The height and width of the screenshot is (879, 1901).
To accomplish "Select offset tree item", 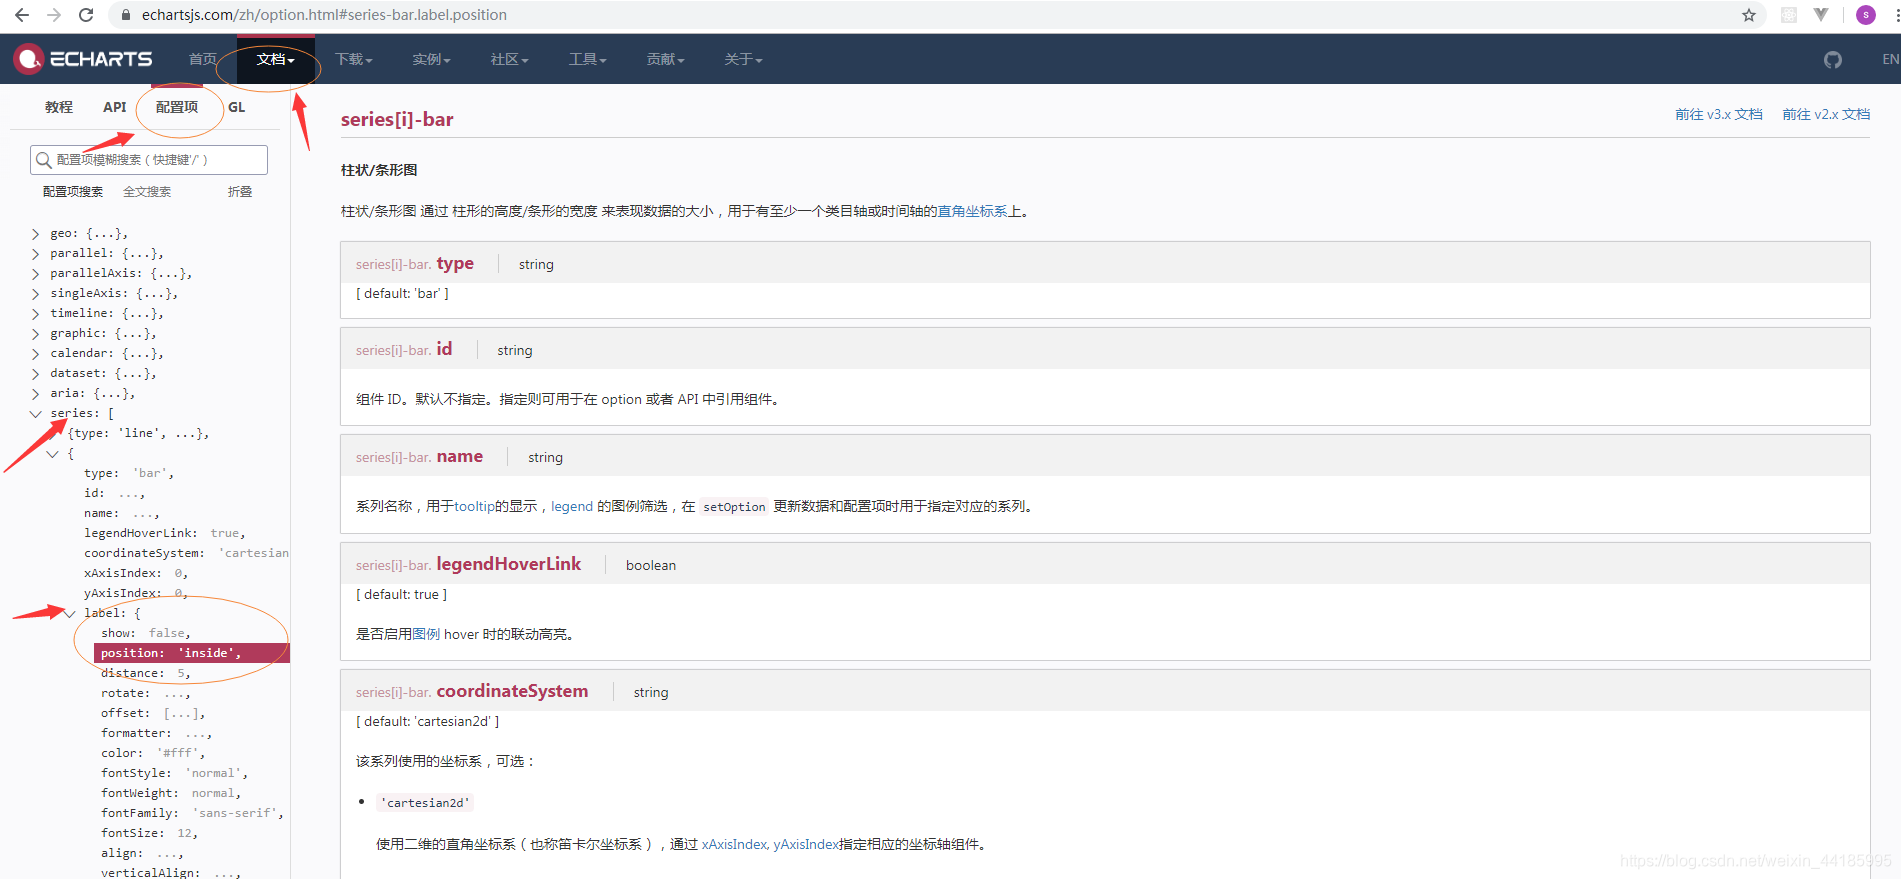I will click(153, 714).
